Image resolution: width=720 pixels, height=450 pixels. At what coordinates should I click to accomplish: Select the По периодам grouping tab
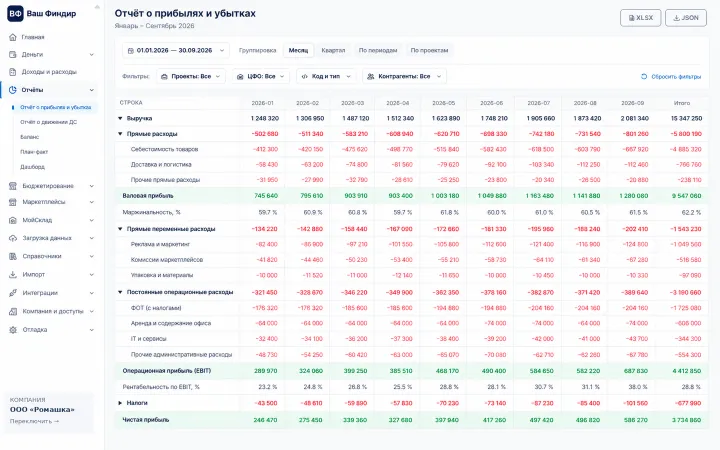click(x=378, y=51)
